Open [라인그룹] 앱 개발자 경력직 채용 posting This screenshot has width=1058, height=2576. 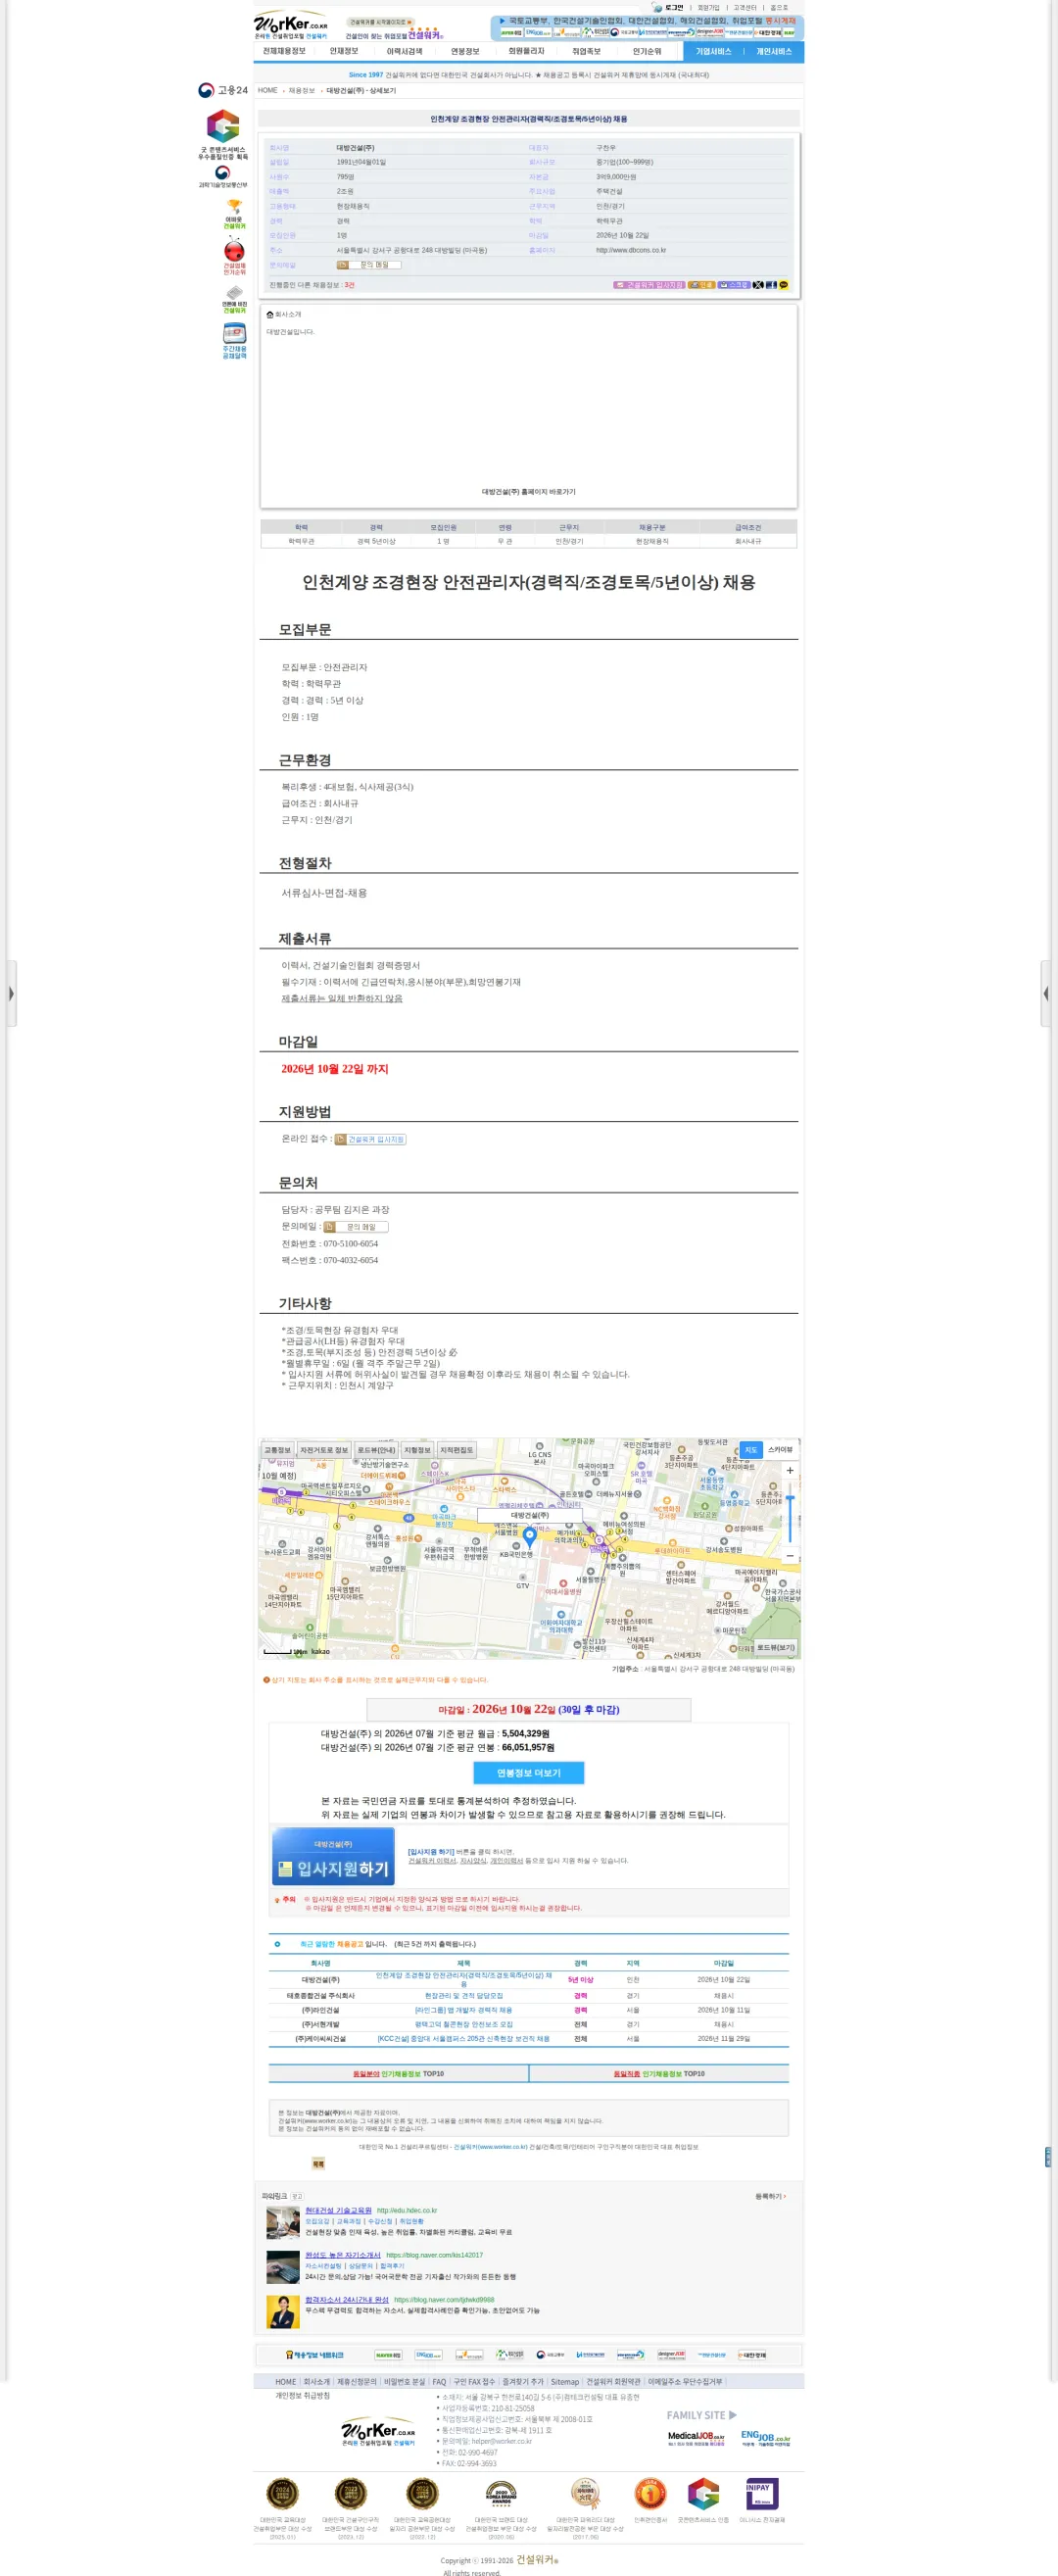464,2009
